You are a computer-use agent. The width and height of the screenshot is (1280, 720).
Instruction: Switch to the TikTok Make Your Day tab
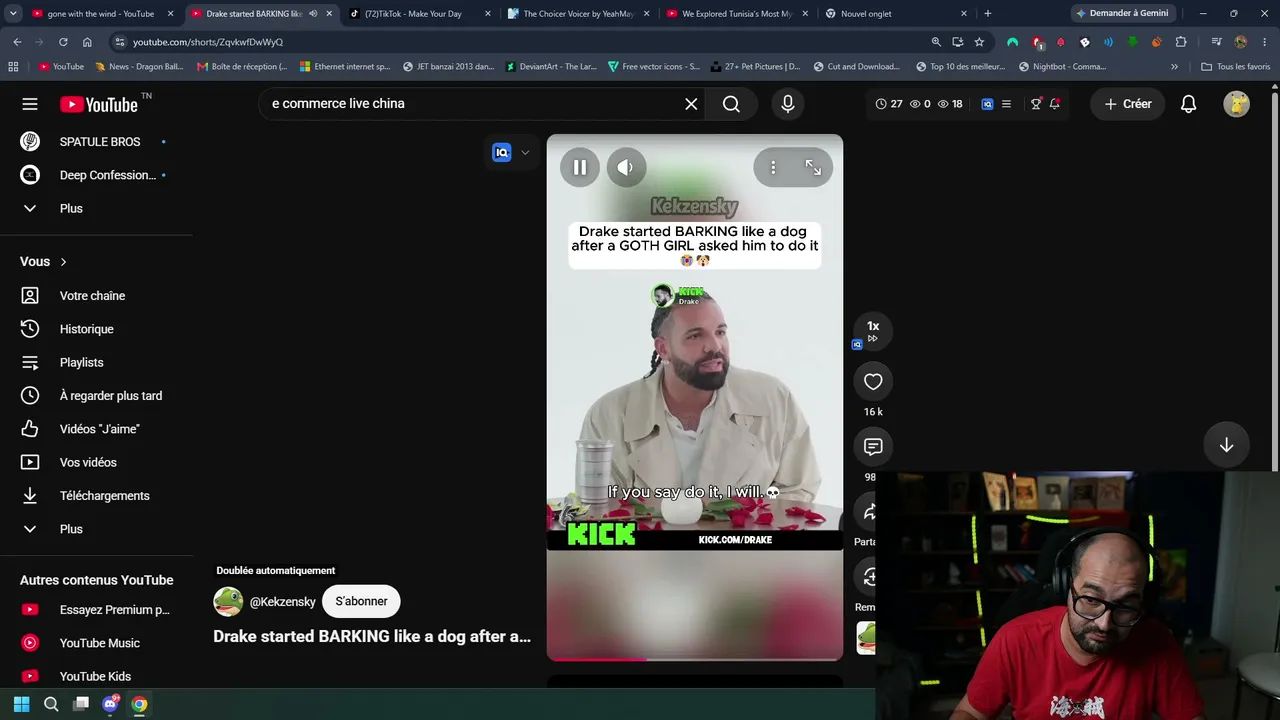tap(420, 14)
